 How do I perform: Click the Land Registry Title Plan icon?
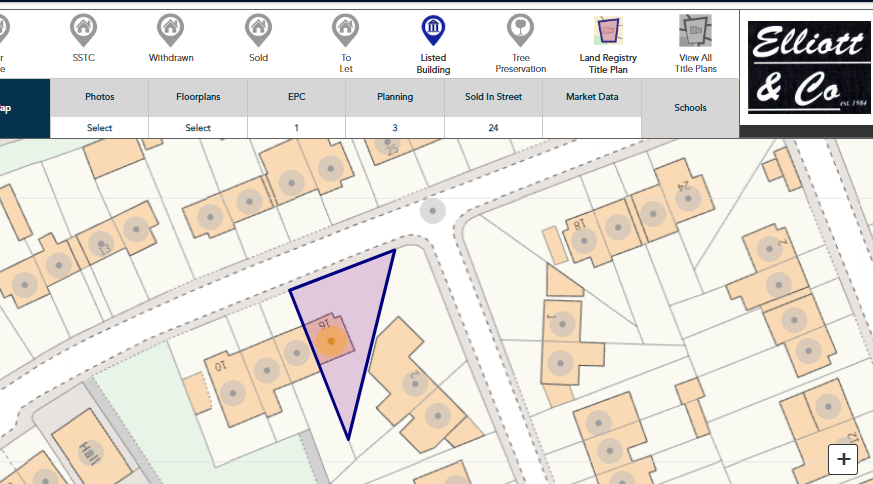coord(607,32)
